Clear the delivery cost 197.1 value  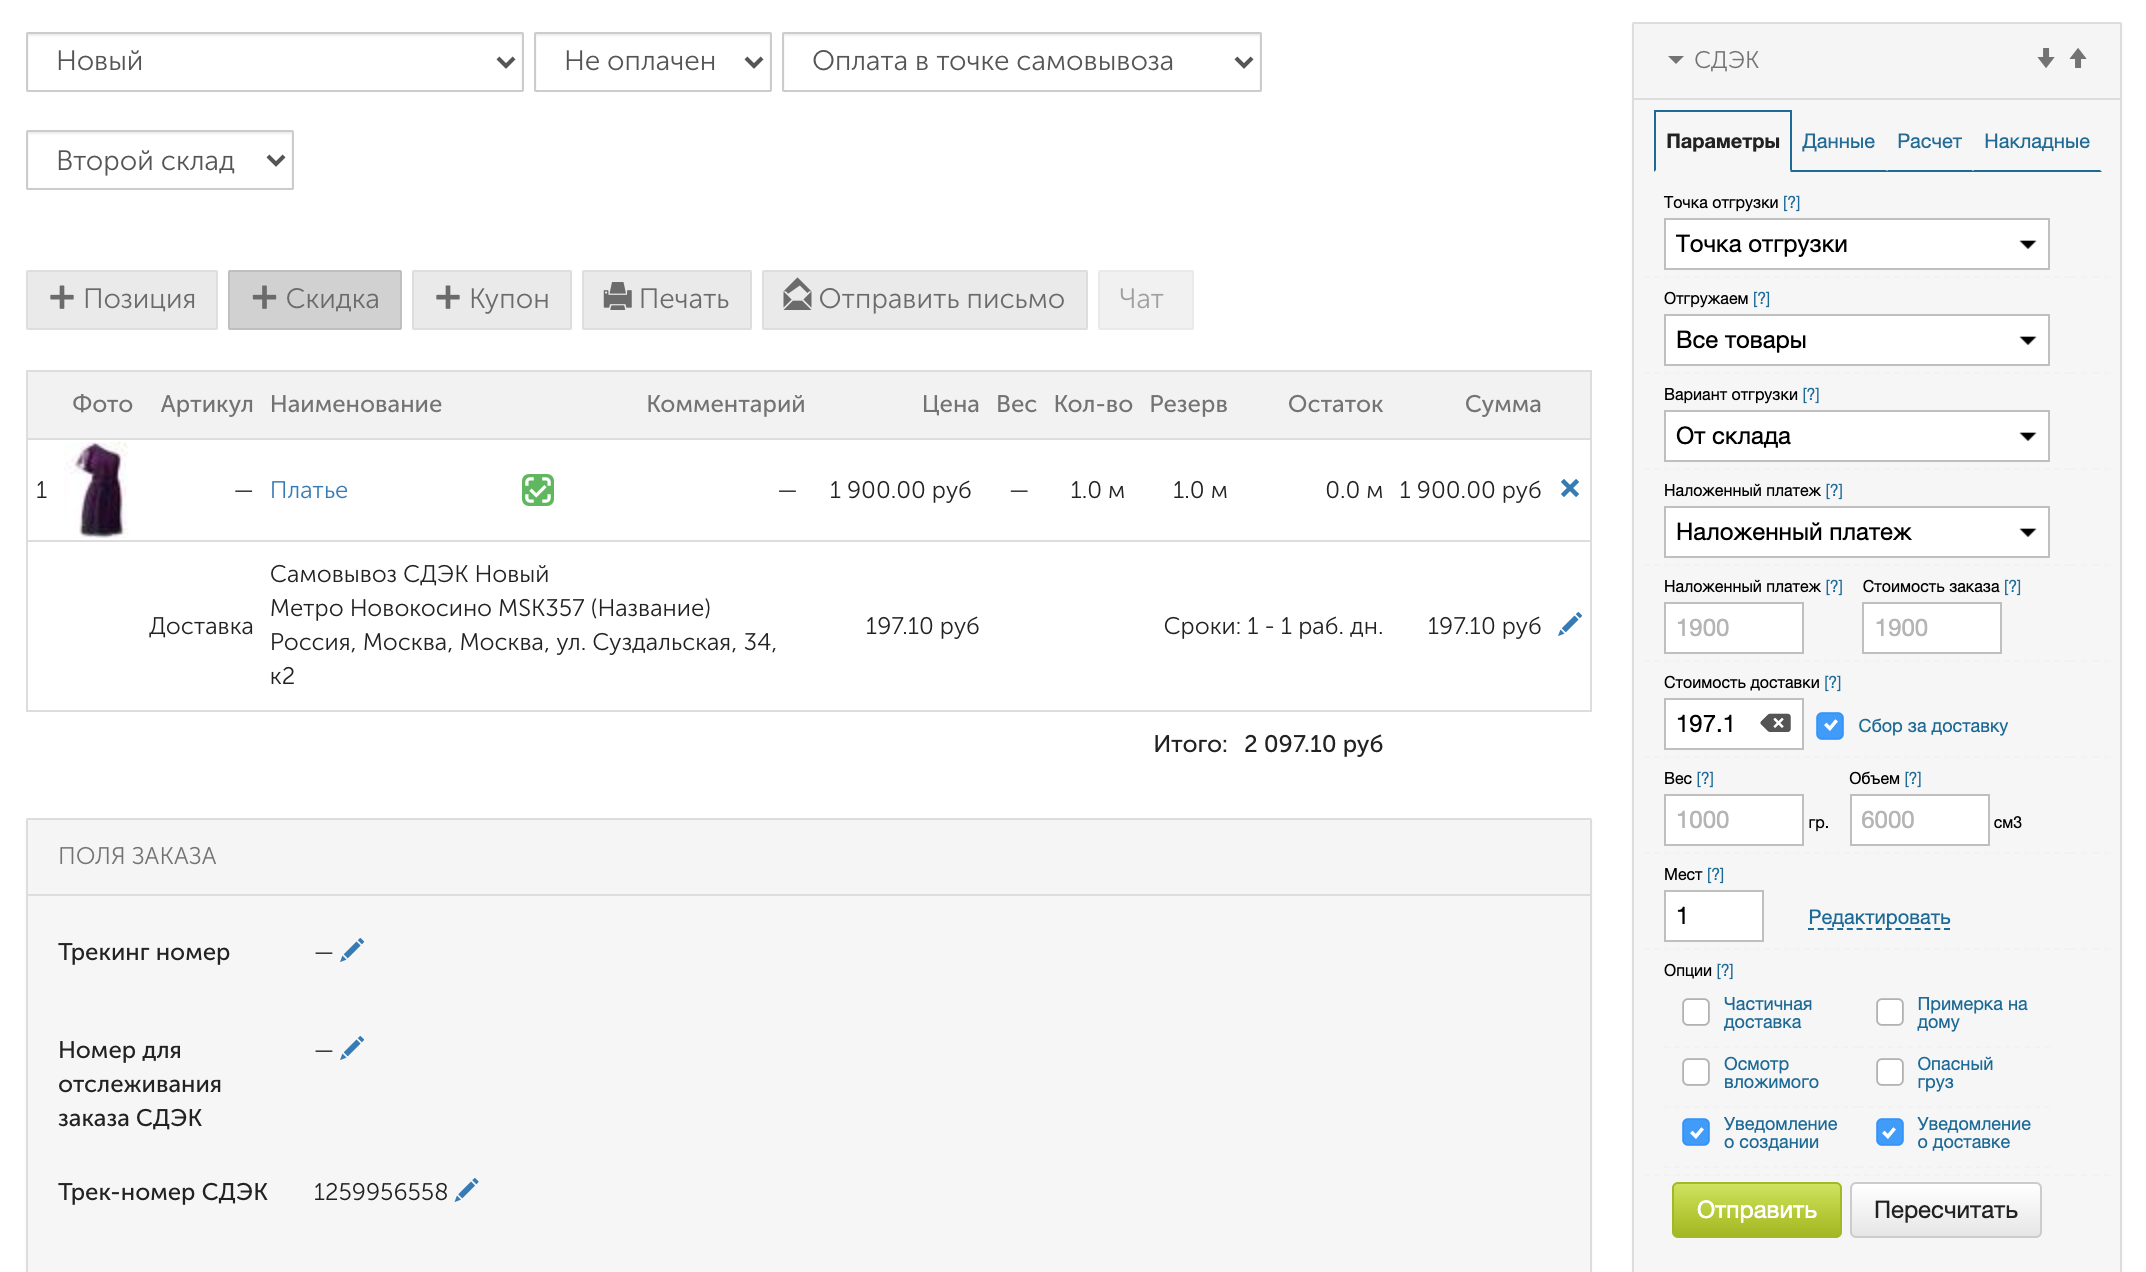(x=1776, y=723)
